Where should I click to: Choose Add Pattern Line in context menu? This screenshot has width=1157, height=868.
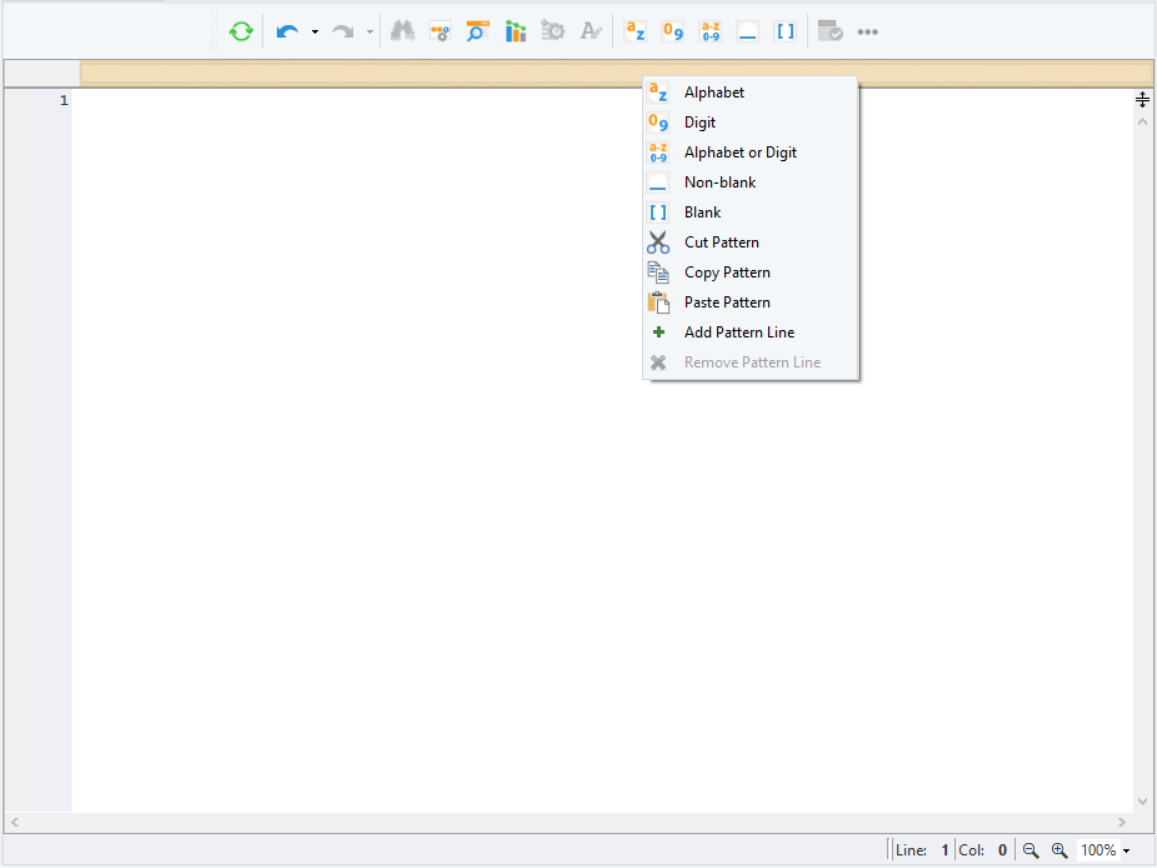click(x=739, y=332)
